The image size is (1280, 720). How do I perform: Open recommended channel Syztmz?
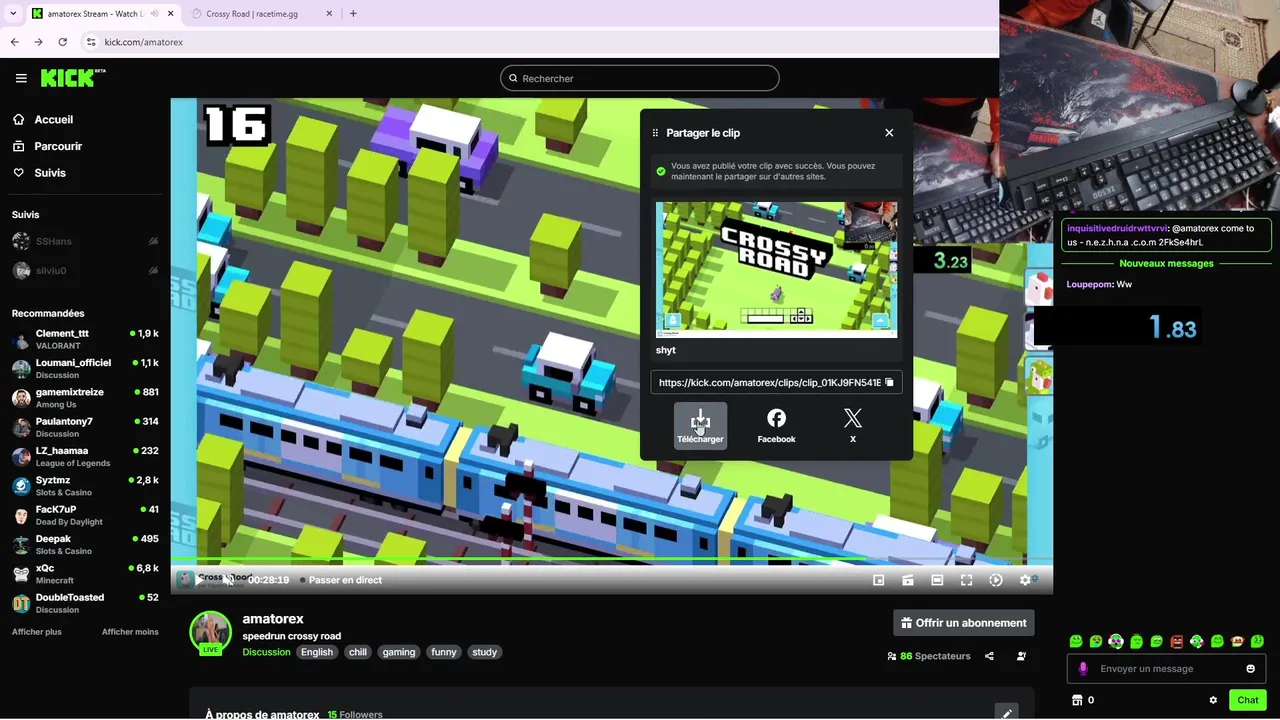pos(85,486)
